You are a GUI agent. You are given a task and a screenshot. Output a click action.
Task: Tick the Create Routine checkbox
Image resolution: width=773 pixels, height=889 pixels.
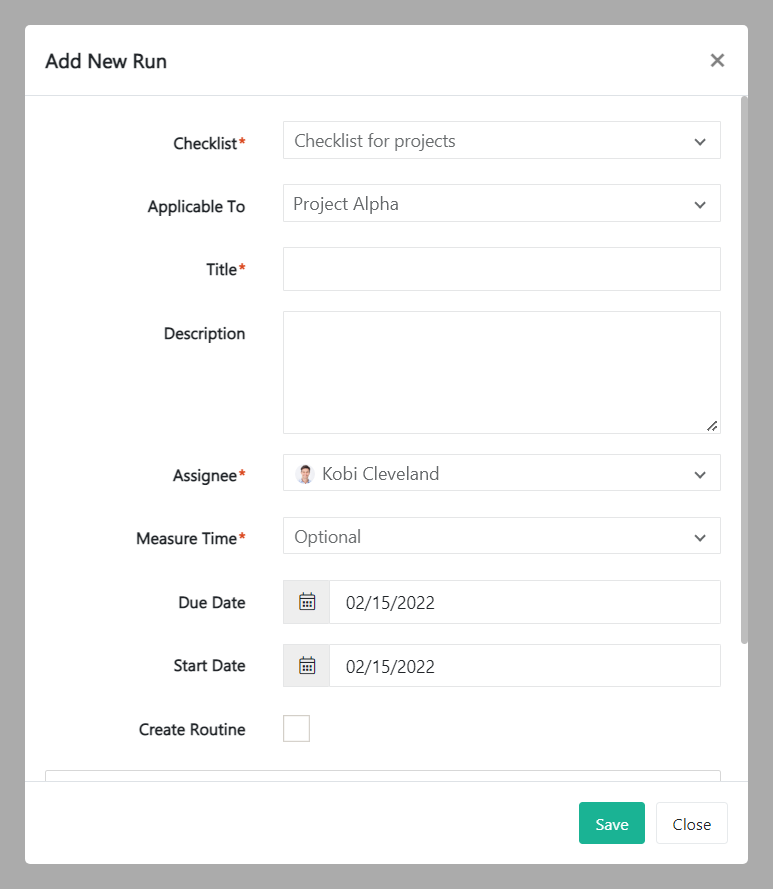(x=296, y=729)
